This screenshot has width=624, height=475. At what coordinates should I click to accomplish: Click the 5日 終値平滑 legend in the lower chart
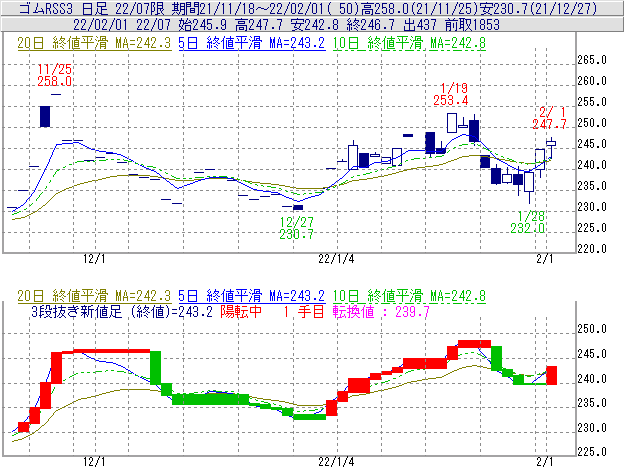(252, 296)
